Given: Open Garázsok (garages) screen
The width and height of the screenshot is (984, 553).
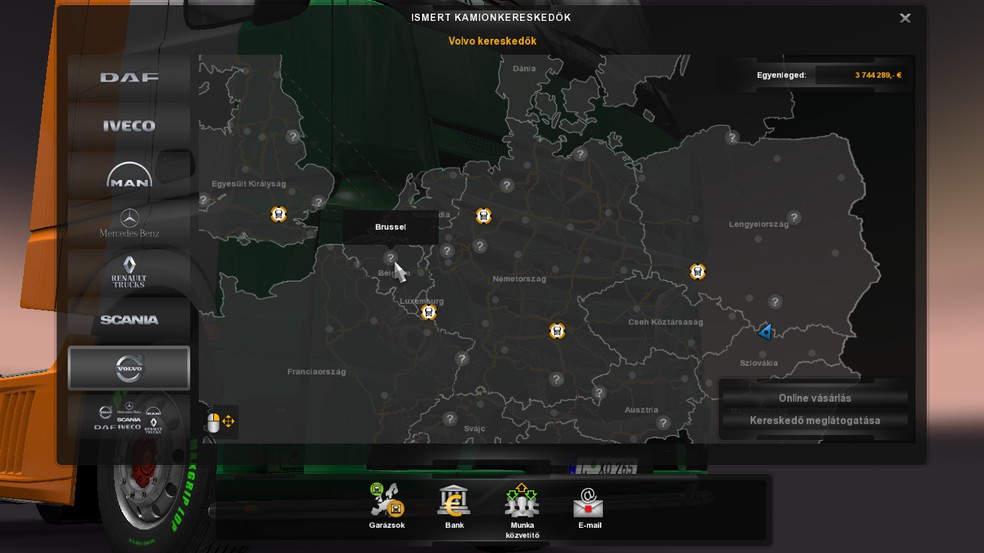Looking at the screenshot, I should (x=387, y=506).
